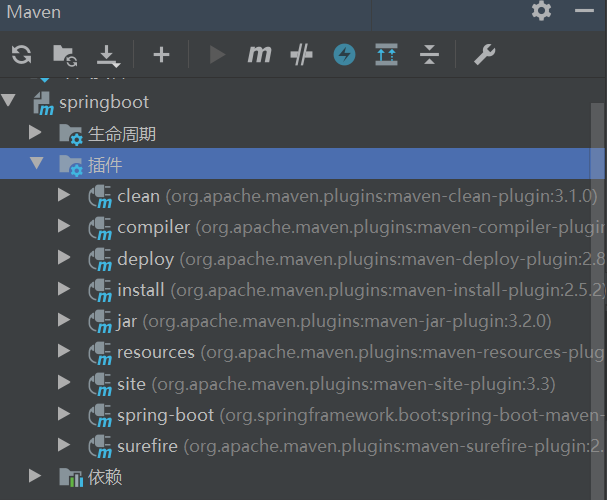Click Add Maven Projects plus icon
The width and height of the screenshot is (607, 500).
[161, 55]
